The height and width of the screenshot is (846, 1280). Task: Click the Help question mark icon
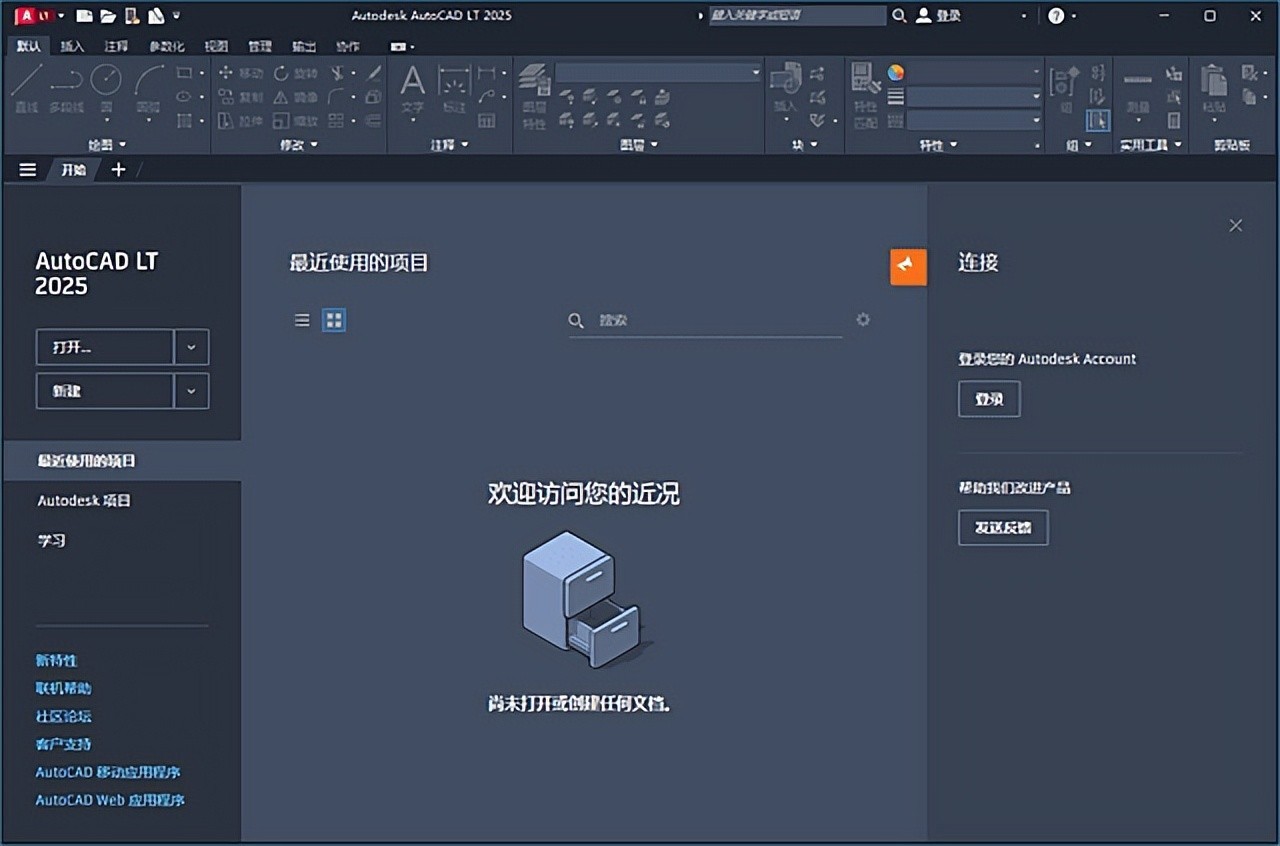[1056, 16]
